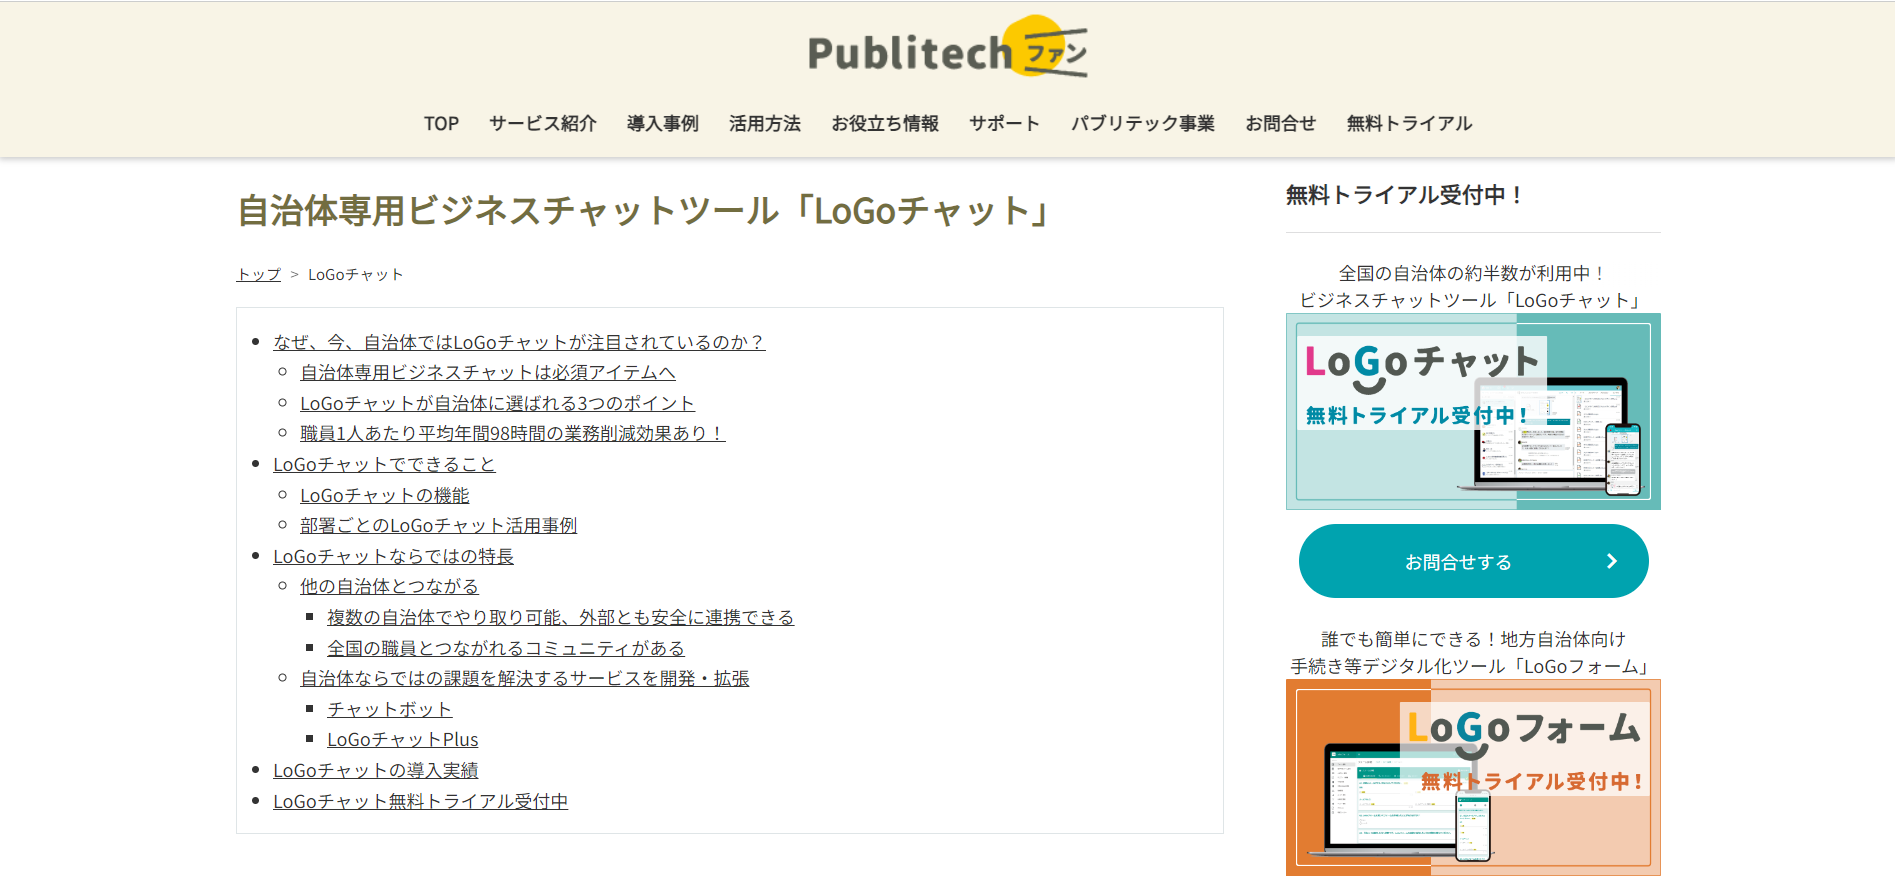1895x886 pixels.
Task: Open 自治体ならではの課題を解決するサービス link
Action: pyautogui.click(x=525, y=678)
